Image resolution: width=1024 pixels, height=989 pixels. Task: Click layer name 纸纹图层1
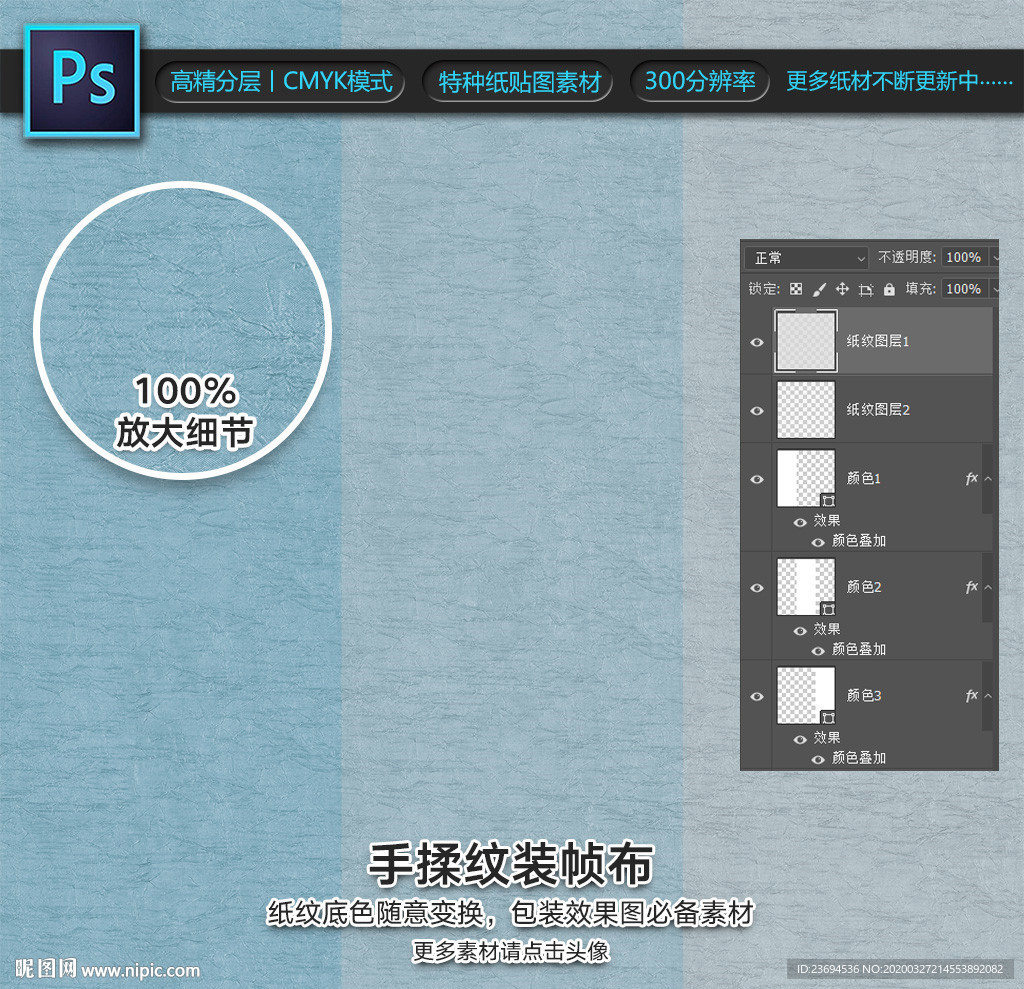tap(878, 341)
